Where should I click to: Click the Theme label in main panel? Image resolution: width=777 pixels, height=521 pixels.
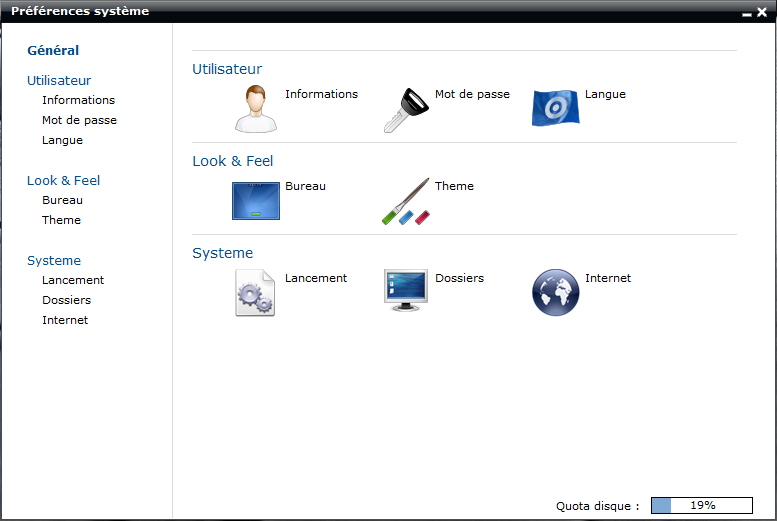(x=454, y=186)
